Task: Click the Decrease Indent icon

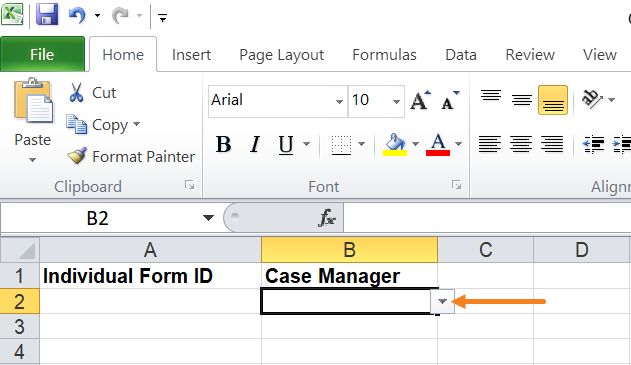Action: pos(594,144)
